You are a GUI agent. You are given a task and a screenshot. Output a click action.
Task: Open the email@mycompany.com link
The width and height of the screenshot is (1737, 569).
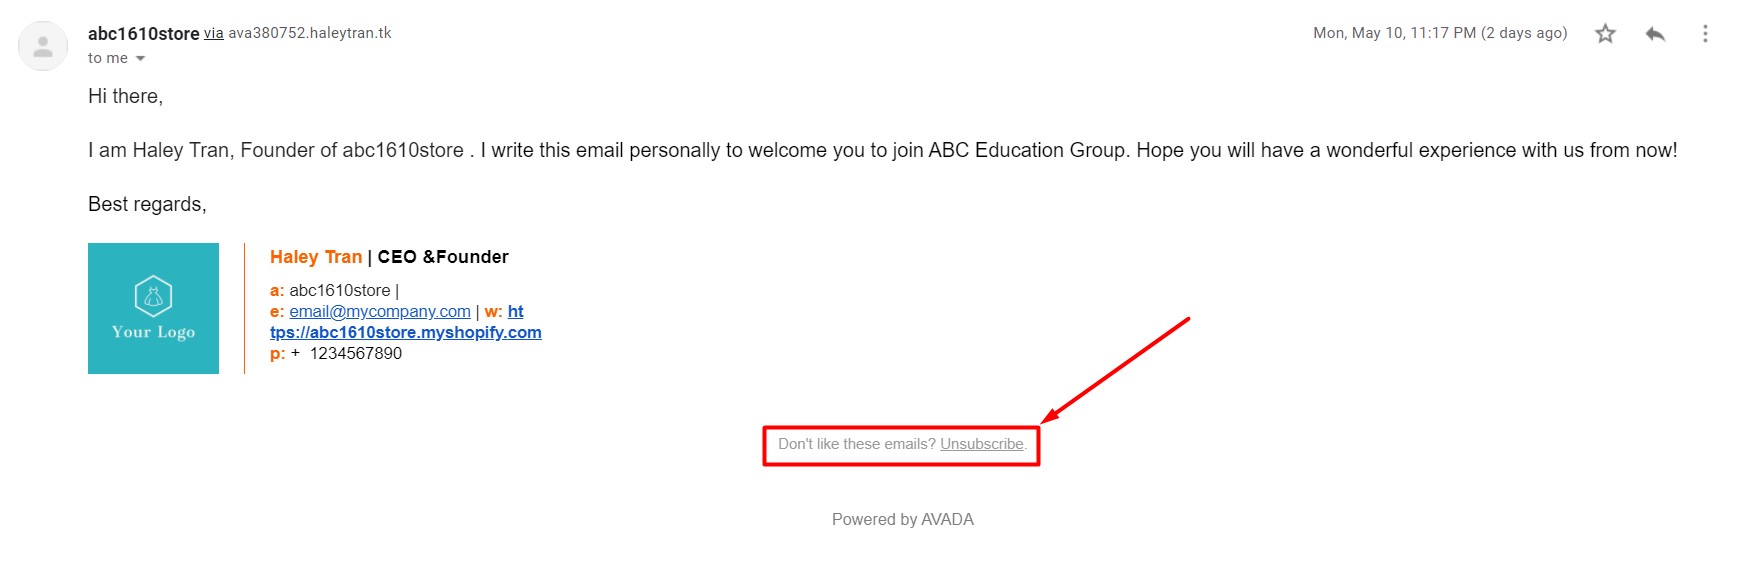point(380,312)
